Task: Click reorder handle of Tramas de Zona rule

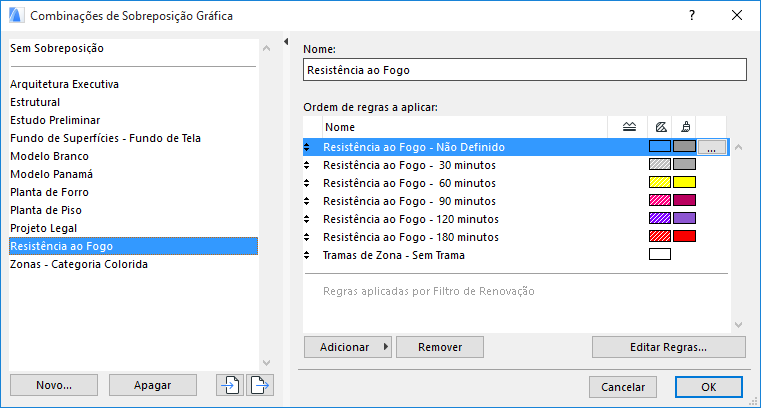Action: 308,255
